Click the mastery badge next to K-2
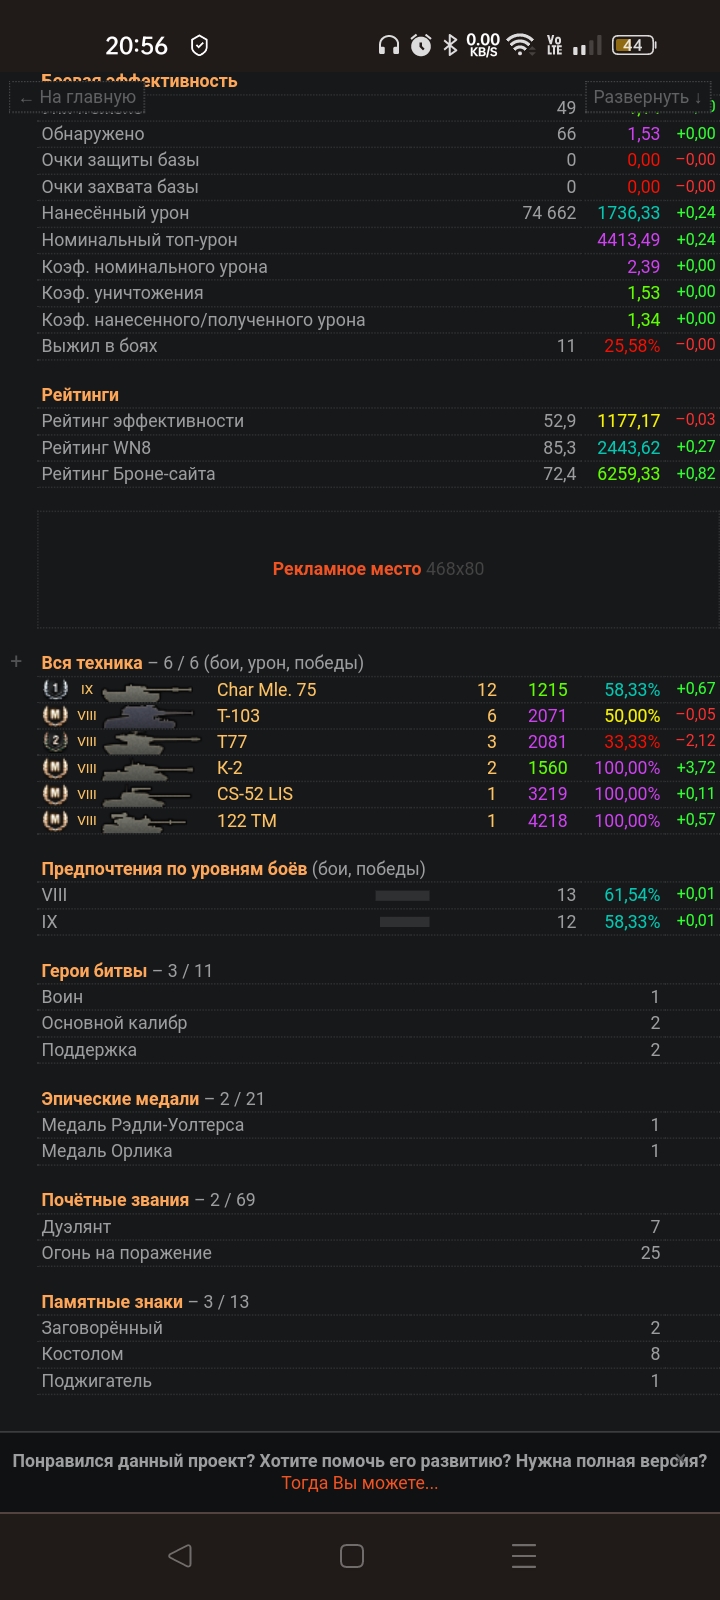 (55, 768)
